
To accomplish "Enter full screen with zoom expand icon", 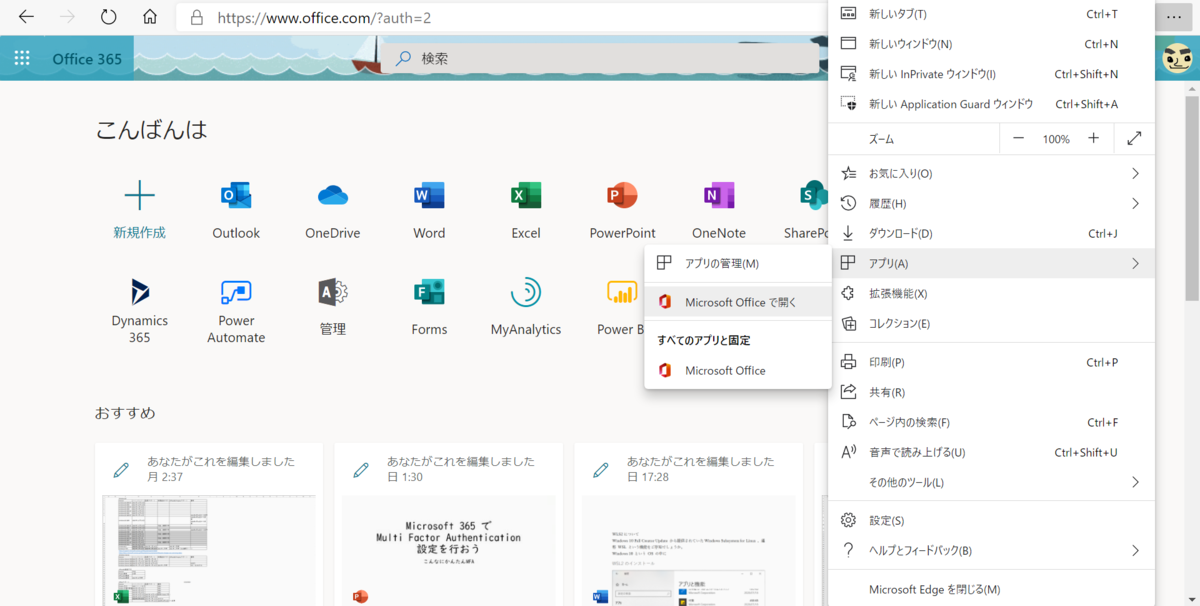I will (1134, 139).
